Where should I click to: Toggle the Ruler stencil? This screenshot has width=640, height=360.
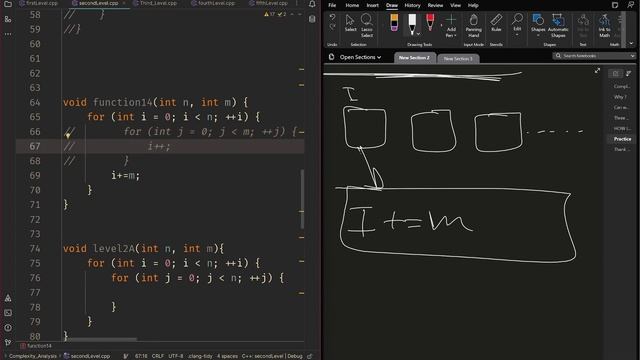tap(496, 23)
